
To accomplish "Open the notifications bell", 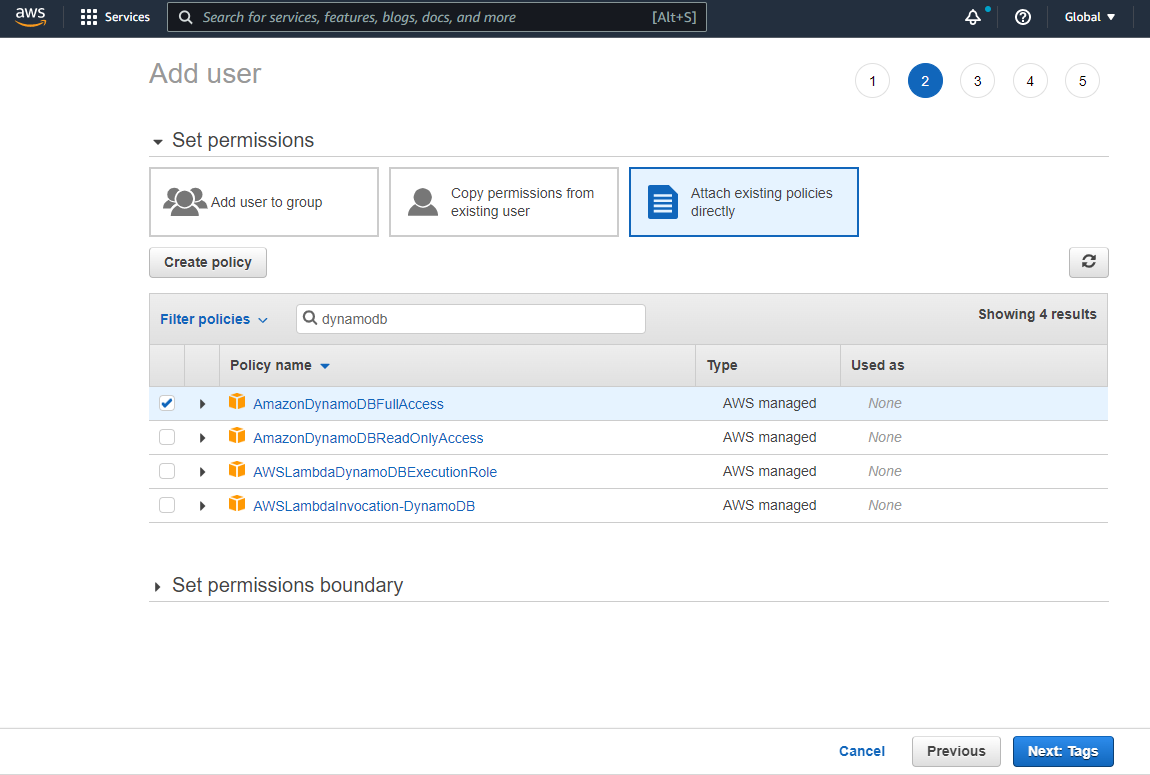I will tap(973, 17).
